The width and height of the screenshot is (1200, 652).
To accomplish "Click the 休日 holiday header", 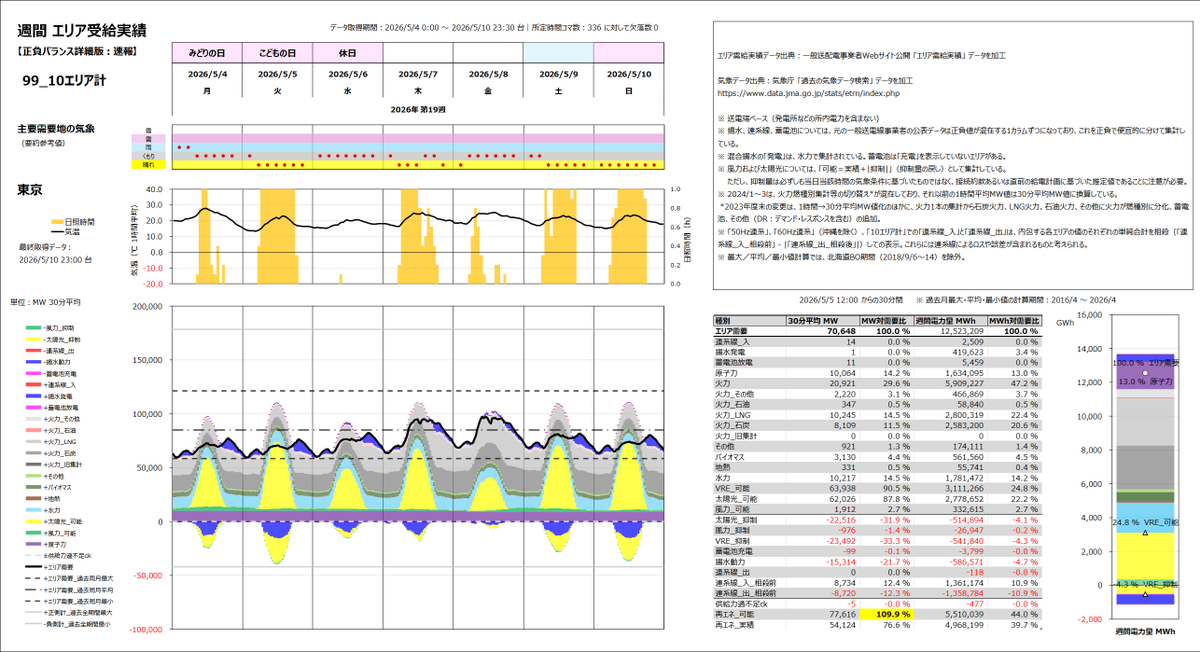I will (347, 52).
